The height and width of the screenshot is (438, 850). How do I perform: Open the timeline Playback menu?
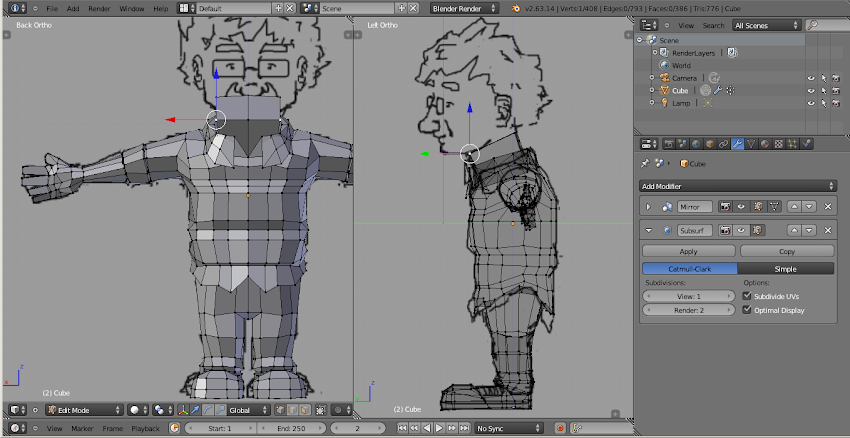click(145, 428)
